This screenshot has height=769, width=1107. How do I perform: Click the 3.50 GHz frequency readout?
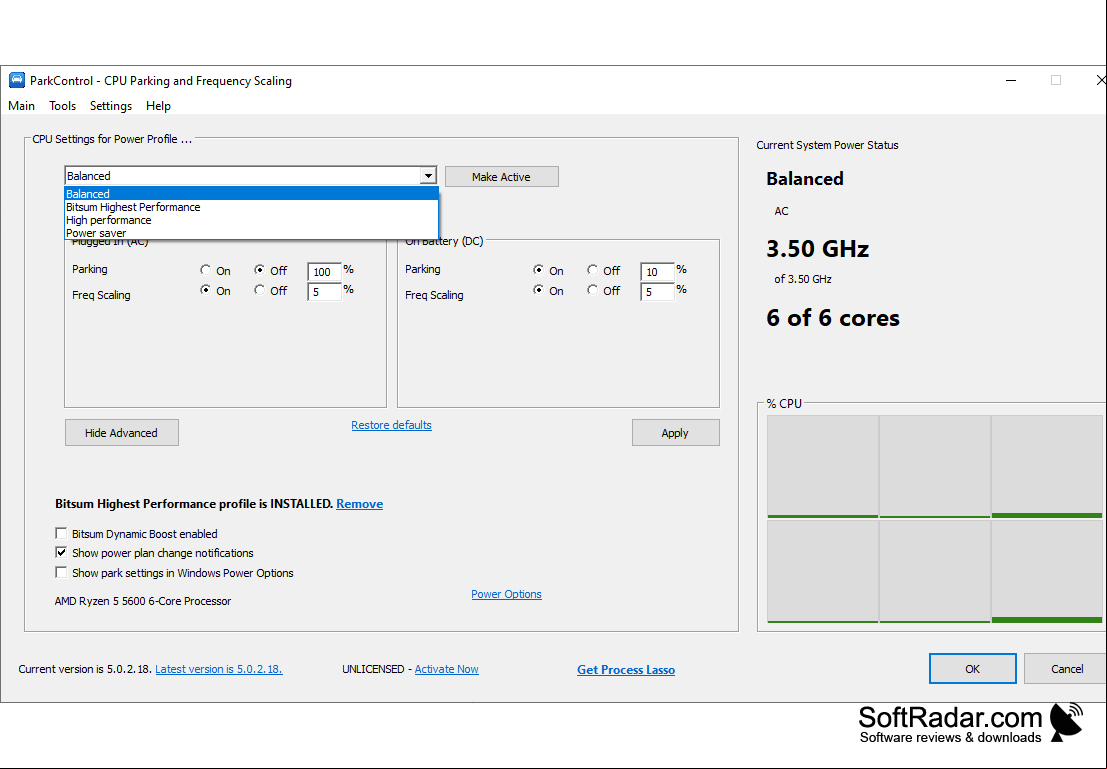coord(818,249)
